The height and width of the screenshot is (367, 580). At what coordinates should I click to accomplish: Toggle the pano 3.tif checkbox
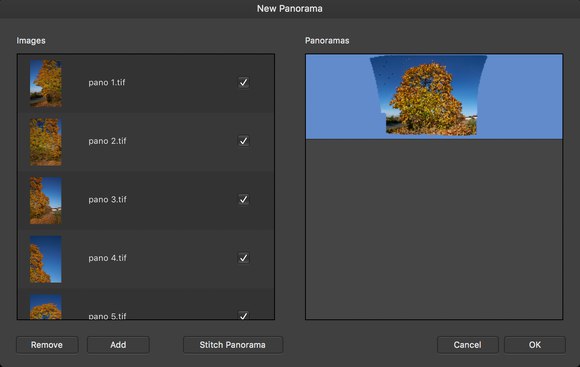point(243,199)
